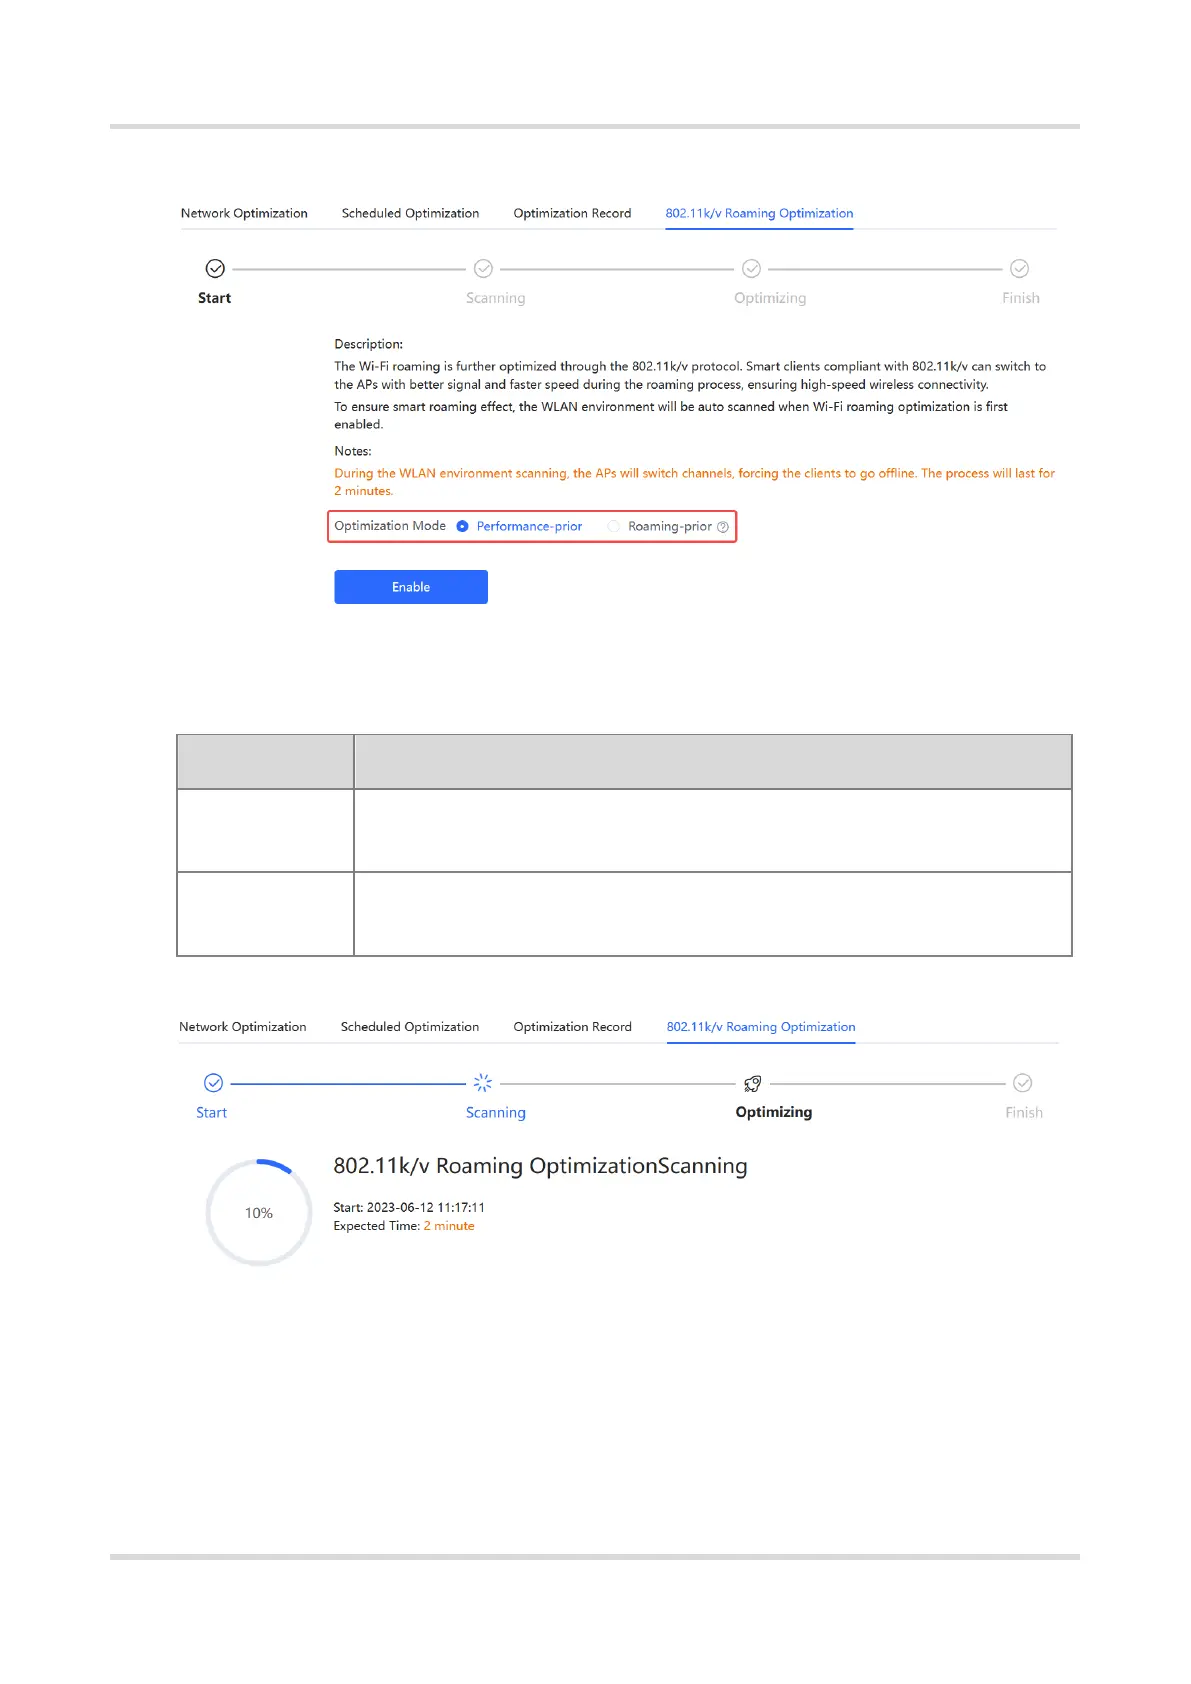Switch to the upper Scheduled Optimization tab
Viewport: 1191px width, 1684px height.
(x=410, y=213)
